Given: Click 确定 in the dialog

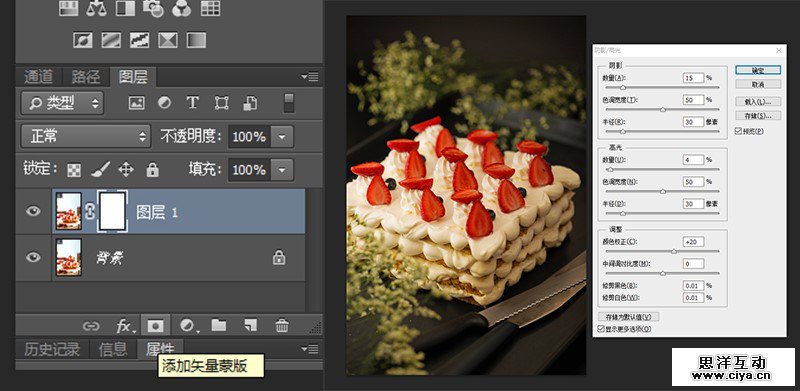Looking at the screenshot, I should tap(758, 70).
